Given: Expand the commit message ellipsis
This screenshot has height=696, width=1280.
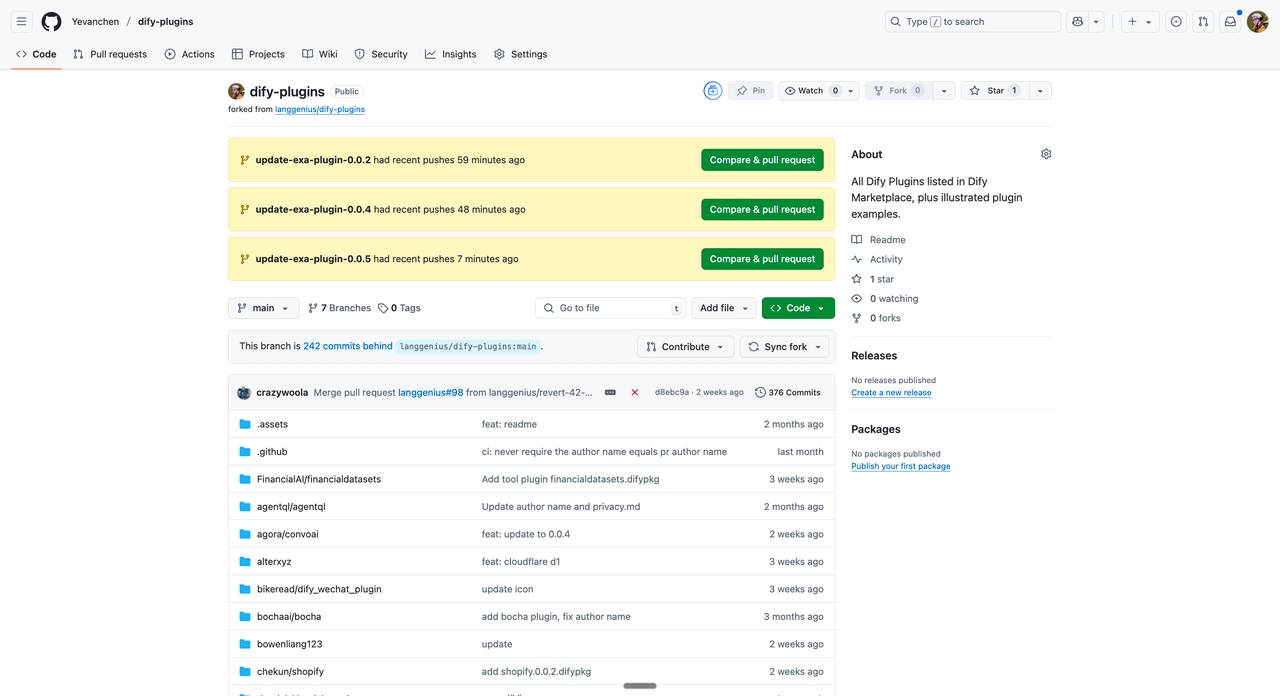Looking at the screenshot, I should [610, 393].
